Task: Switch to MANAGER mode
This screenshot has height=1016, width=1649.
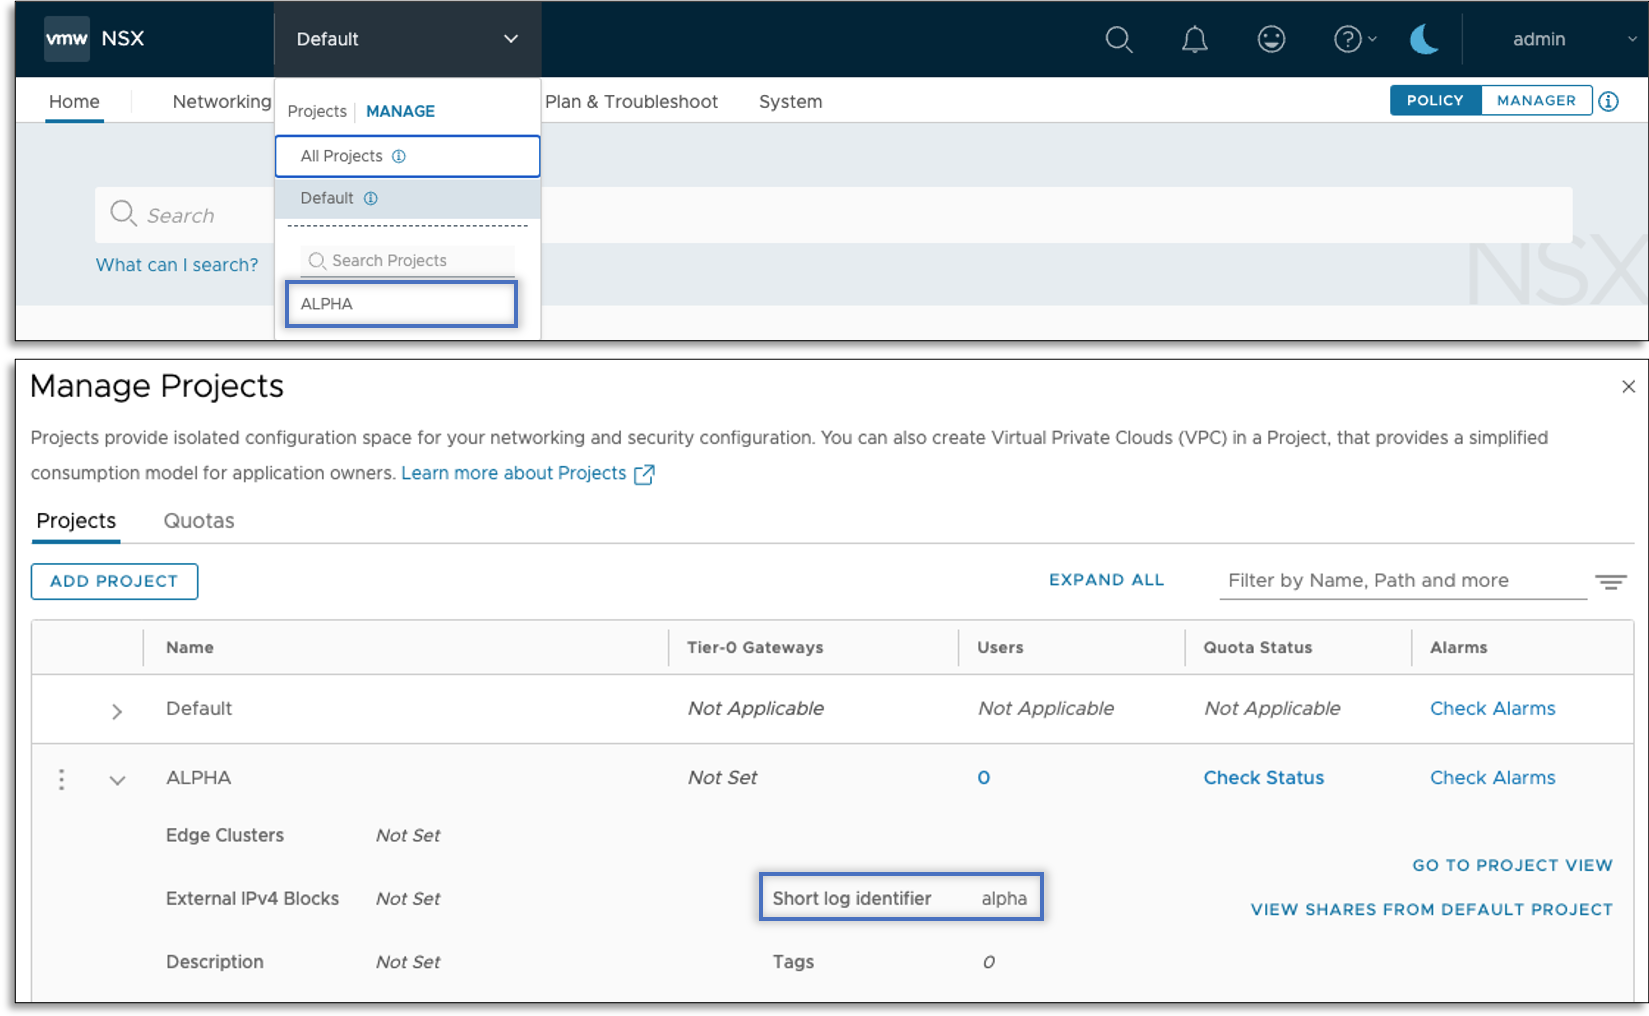Action: [x=1536, y=101]
